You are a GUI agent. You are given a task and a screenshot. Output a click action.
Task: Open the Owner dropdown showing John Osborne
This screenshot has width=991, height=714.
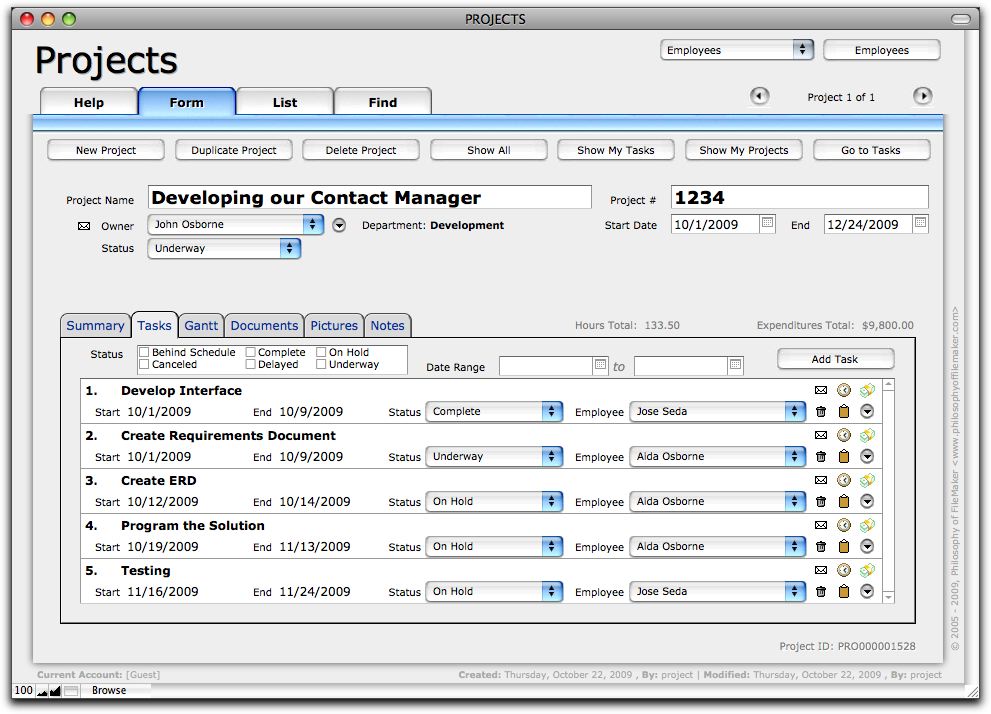pos(236,224)
